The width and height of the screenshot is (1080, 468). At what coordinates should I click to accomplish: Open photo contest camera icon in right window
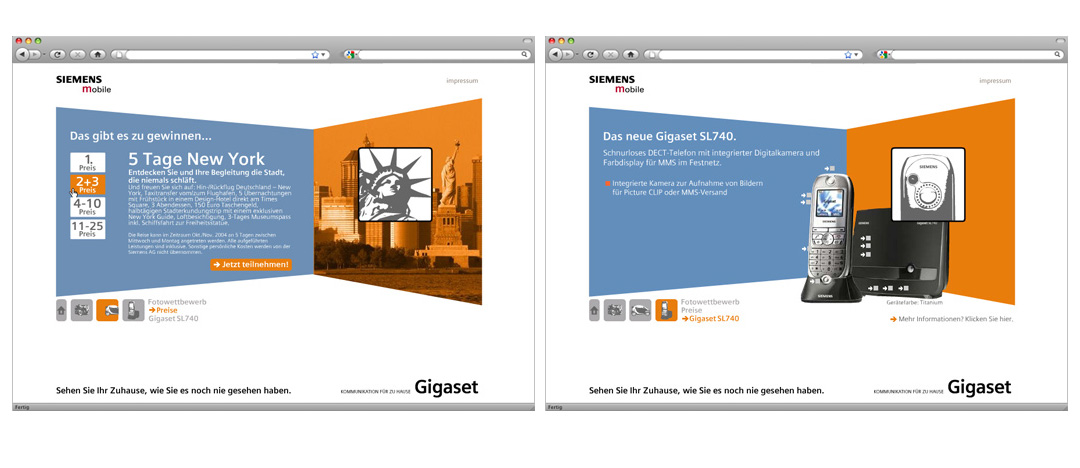pos(614,310)
